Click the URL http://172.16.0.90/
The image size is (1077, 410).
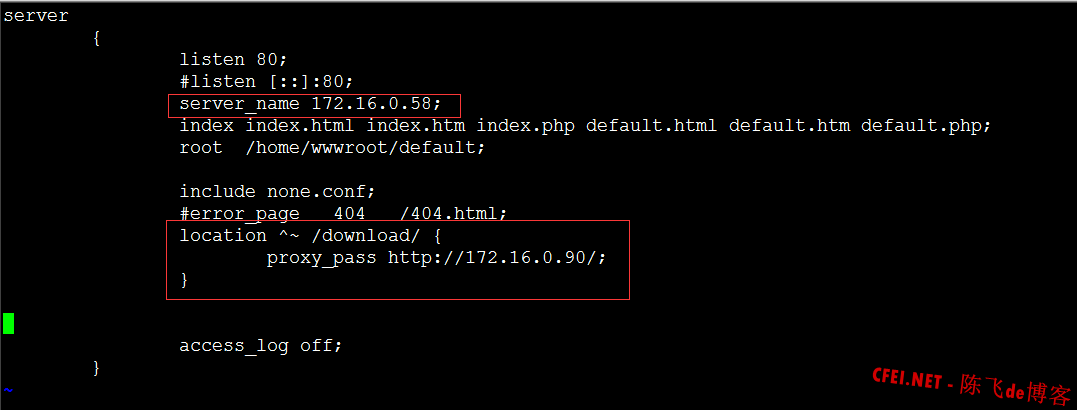(497, 257)
